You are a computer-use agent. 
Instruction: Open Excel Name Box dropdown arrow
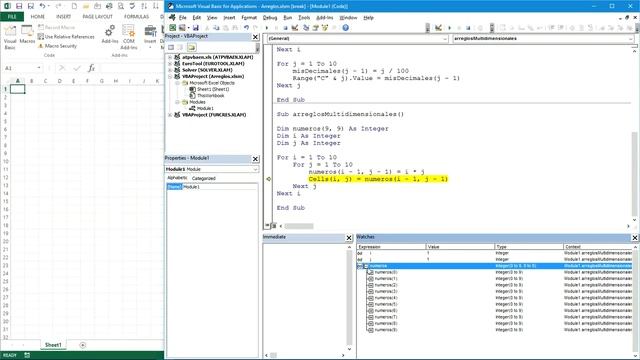click(39, 68)
